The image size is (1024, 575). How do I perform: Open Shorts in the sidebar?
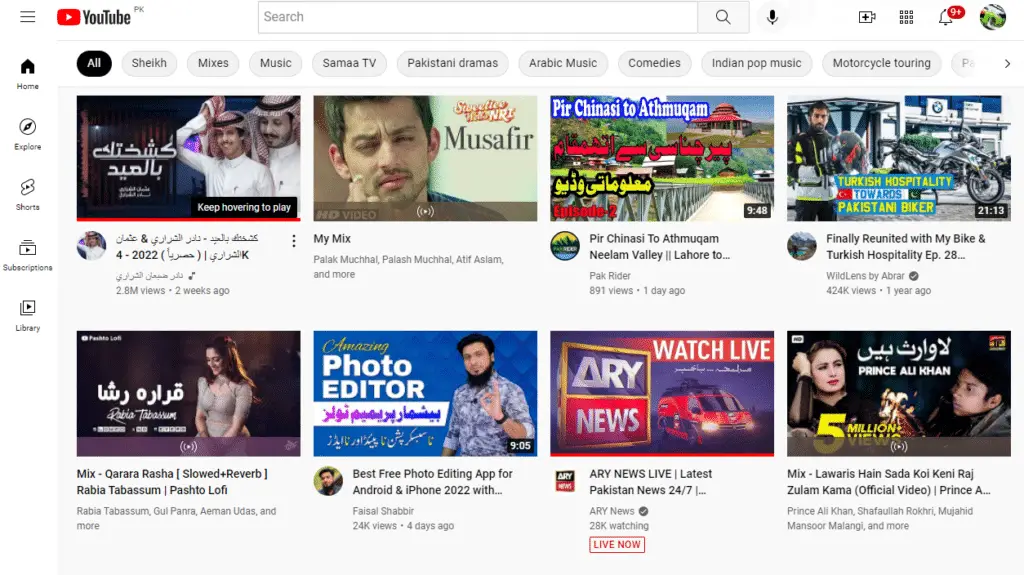[x=27, y=195]
